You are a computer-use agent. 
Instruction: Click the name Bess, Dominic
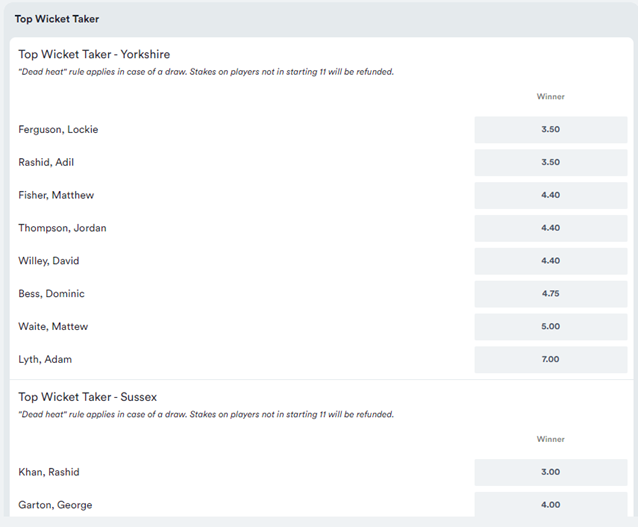click(51, 294)
